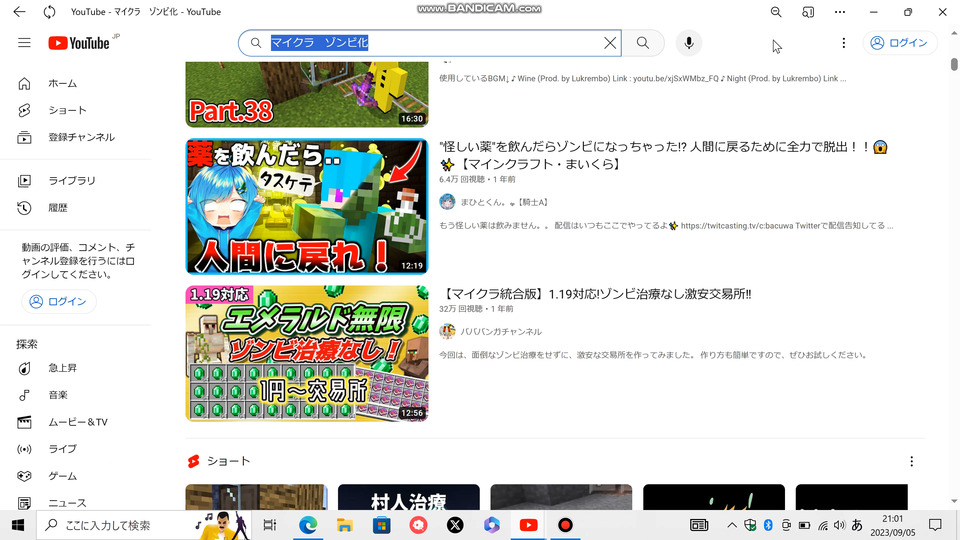Viewport: 960px width, 540px height.
Task: Click the sidebar ログイン button
Action: point(59,301)
